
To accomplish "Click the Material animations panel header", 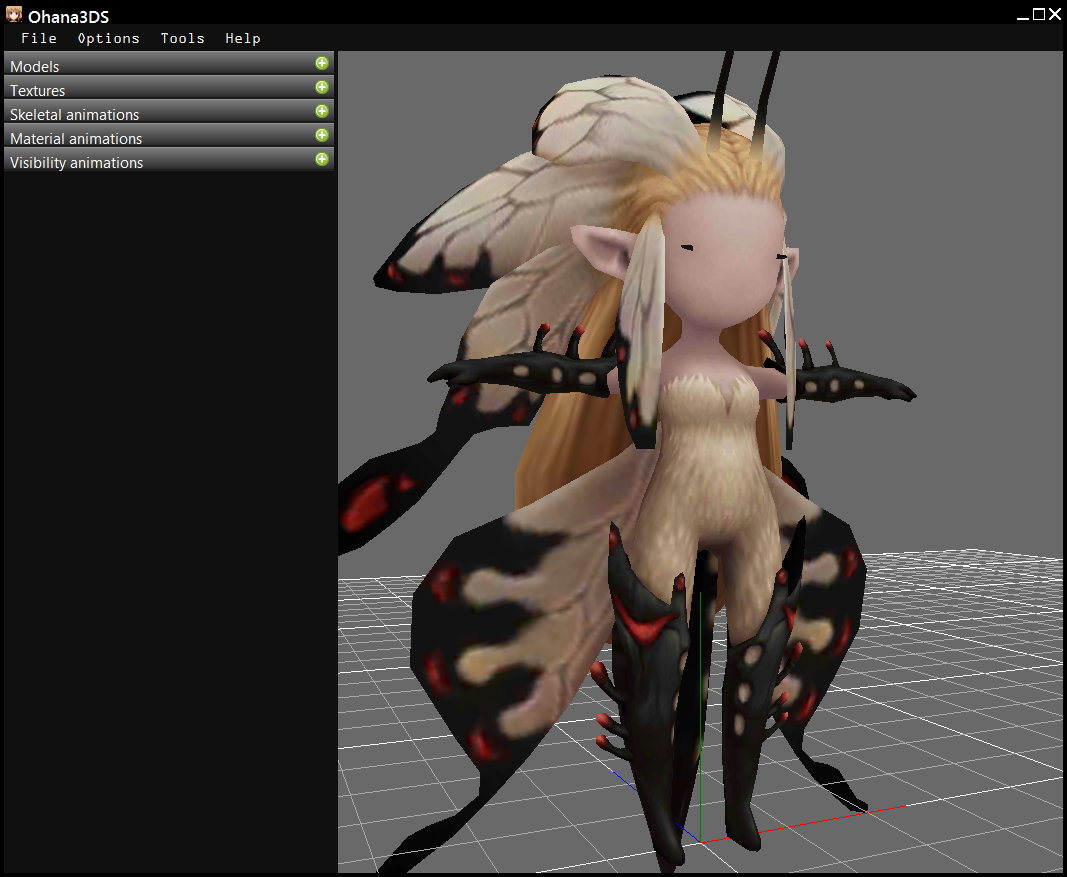I will click(169, 135).
